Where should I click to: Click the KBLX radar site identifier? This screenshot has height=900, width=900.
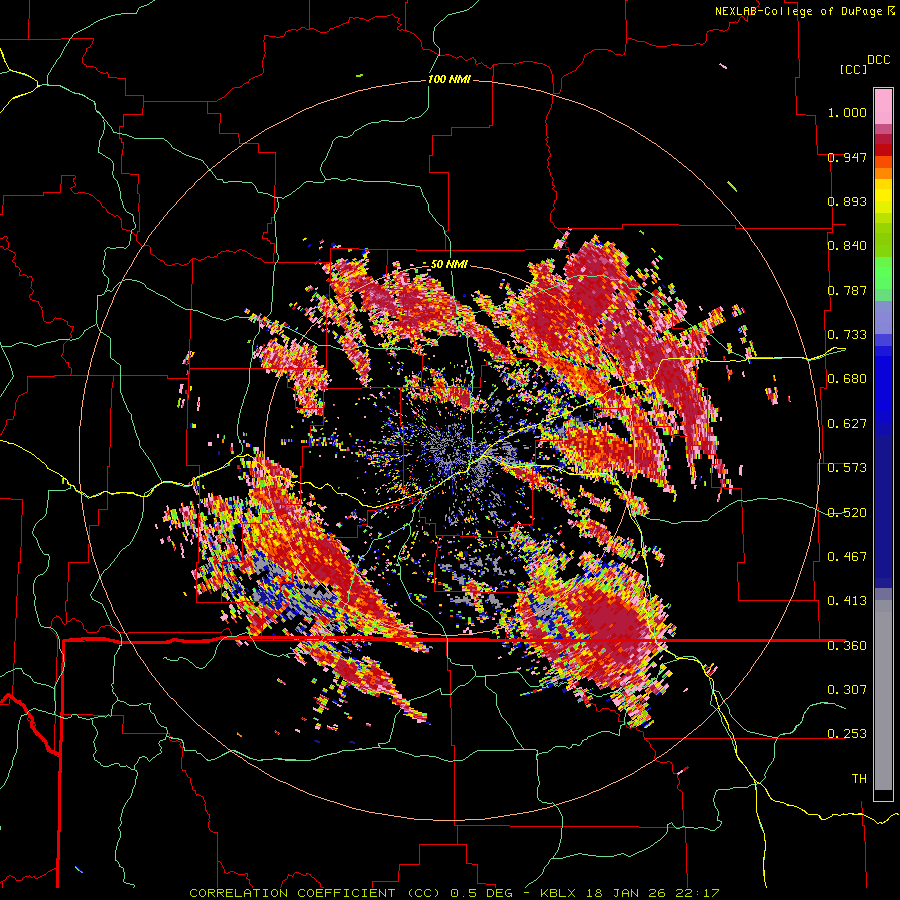[558, 893]
